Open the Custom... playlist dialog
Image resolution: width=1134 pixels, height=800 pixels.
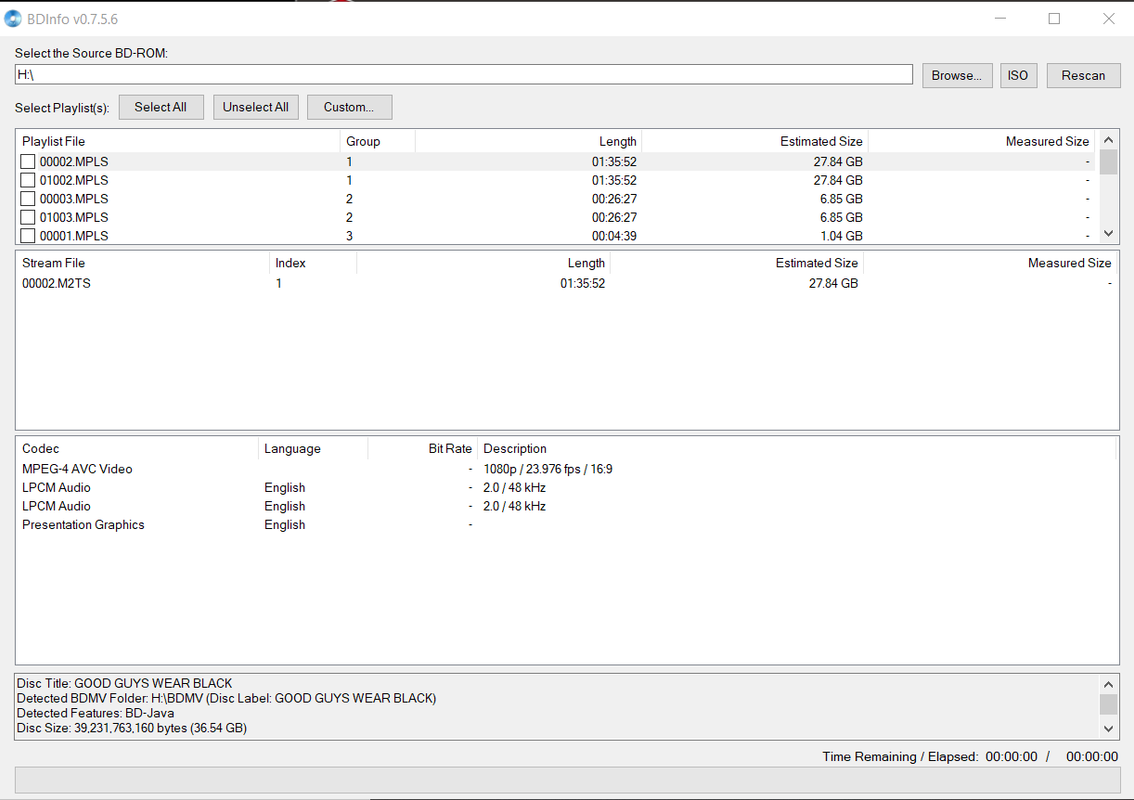(x=349, y=107)
